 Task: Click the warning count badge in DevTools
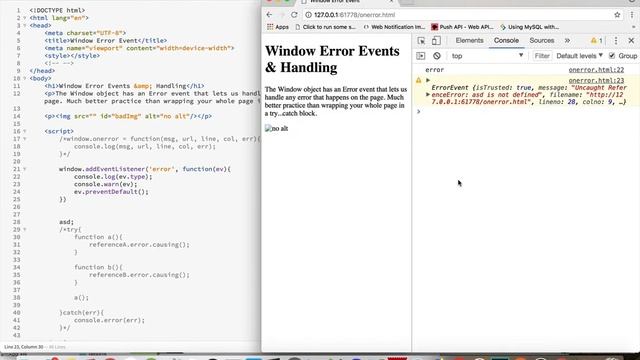pos(596,40)
